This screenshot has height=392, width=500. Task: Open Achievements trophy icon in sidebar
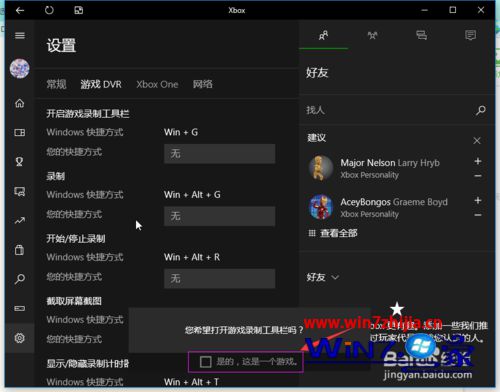tap(19, 162)
